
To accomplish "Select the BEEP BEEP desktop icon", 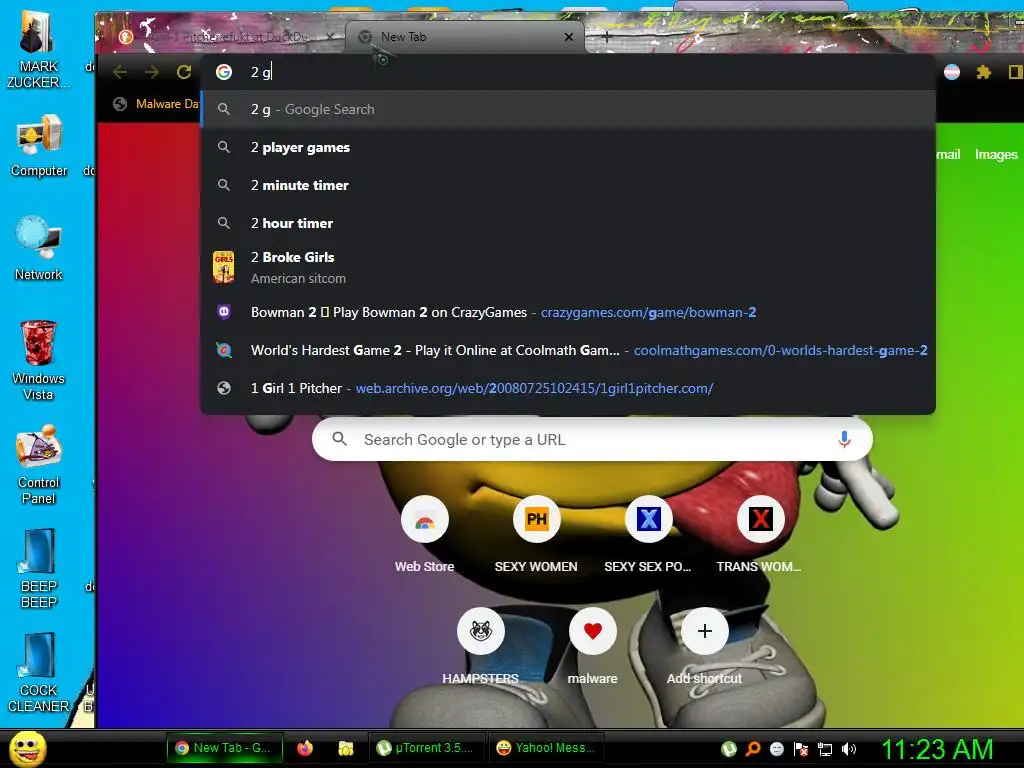I will 39,568.
